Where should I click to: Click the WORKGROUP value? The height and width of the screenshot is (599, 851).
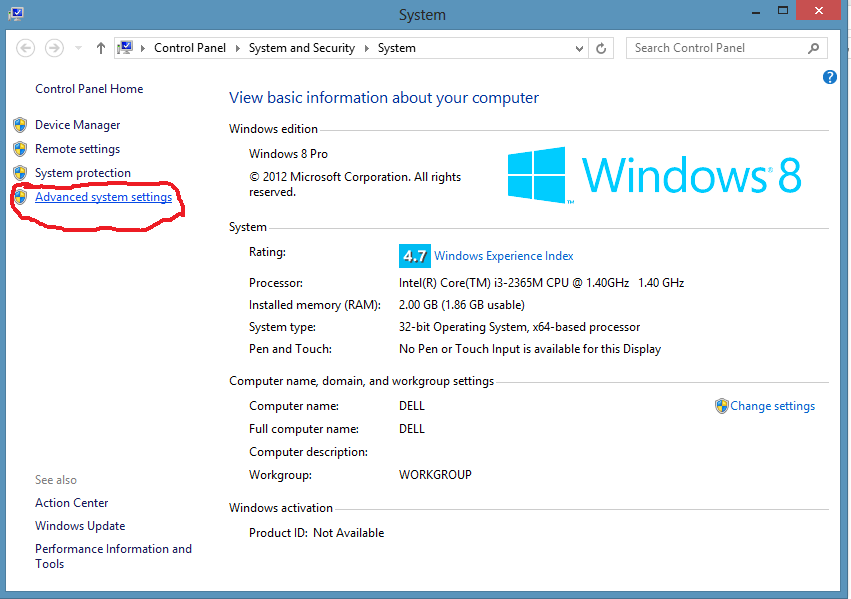tap(435, 475)
